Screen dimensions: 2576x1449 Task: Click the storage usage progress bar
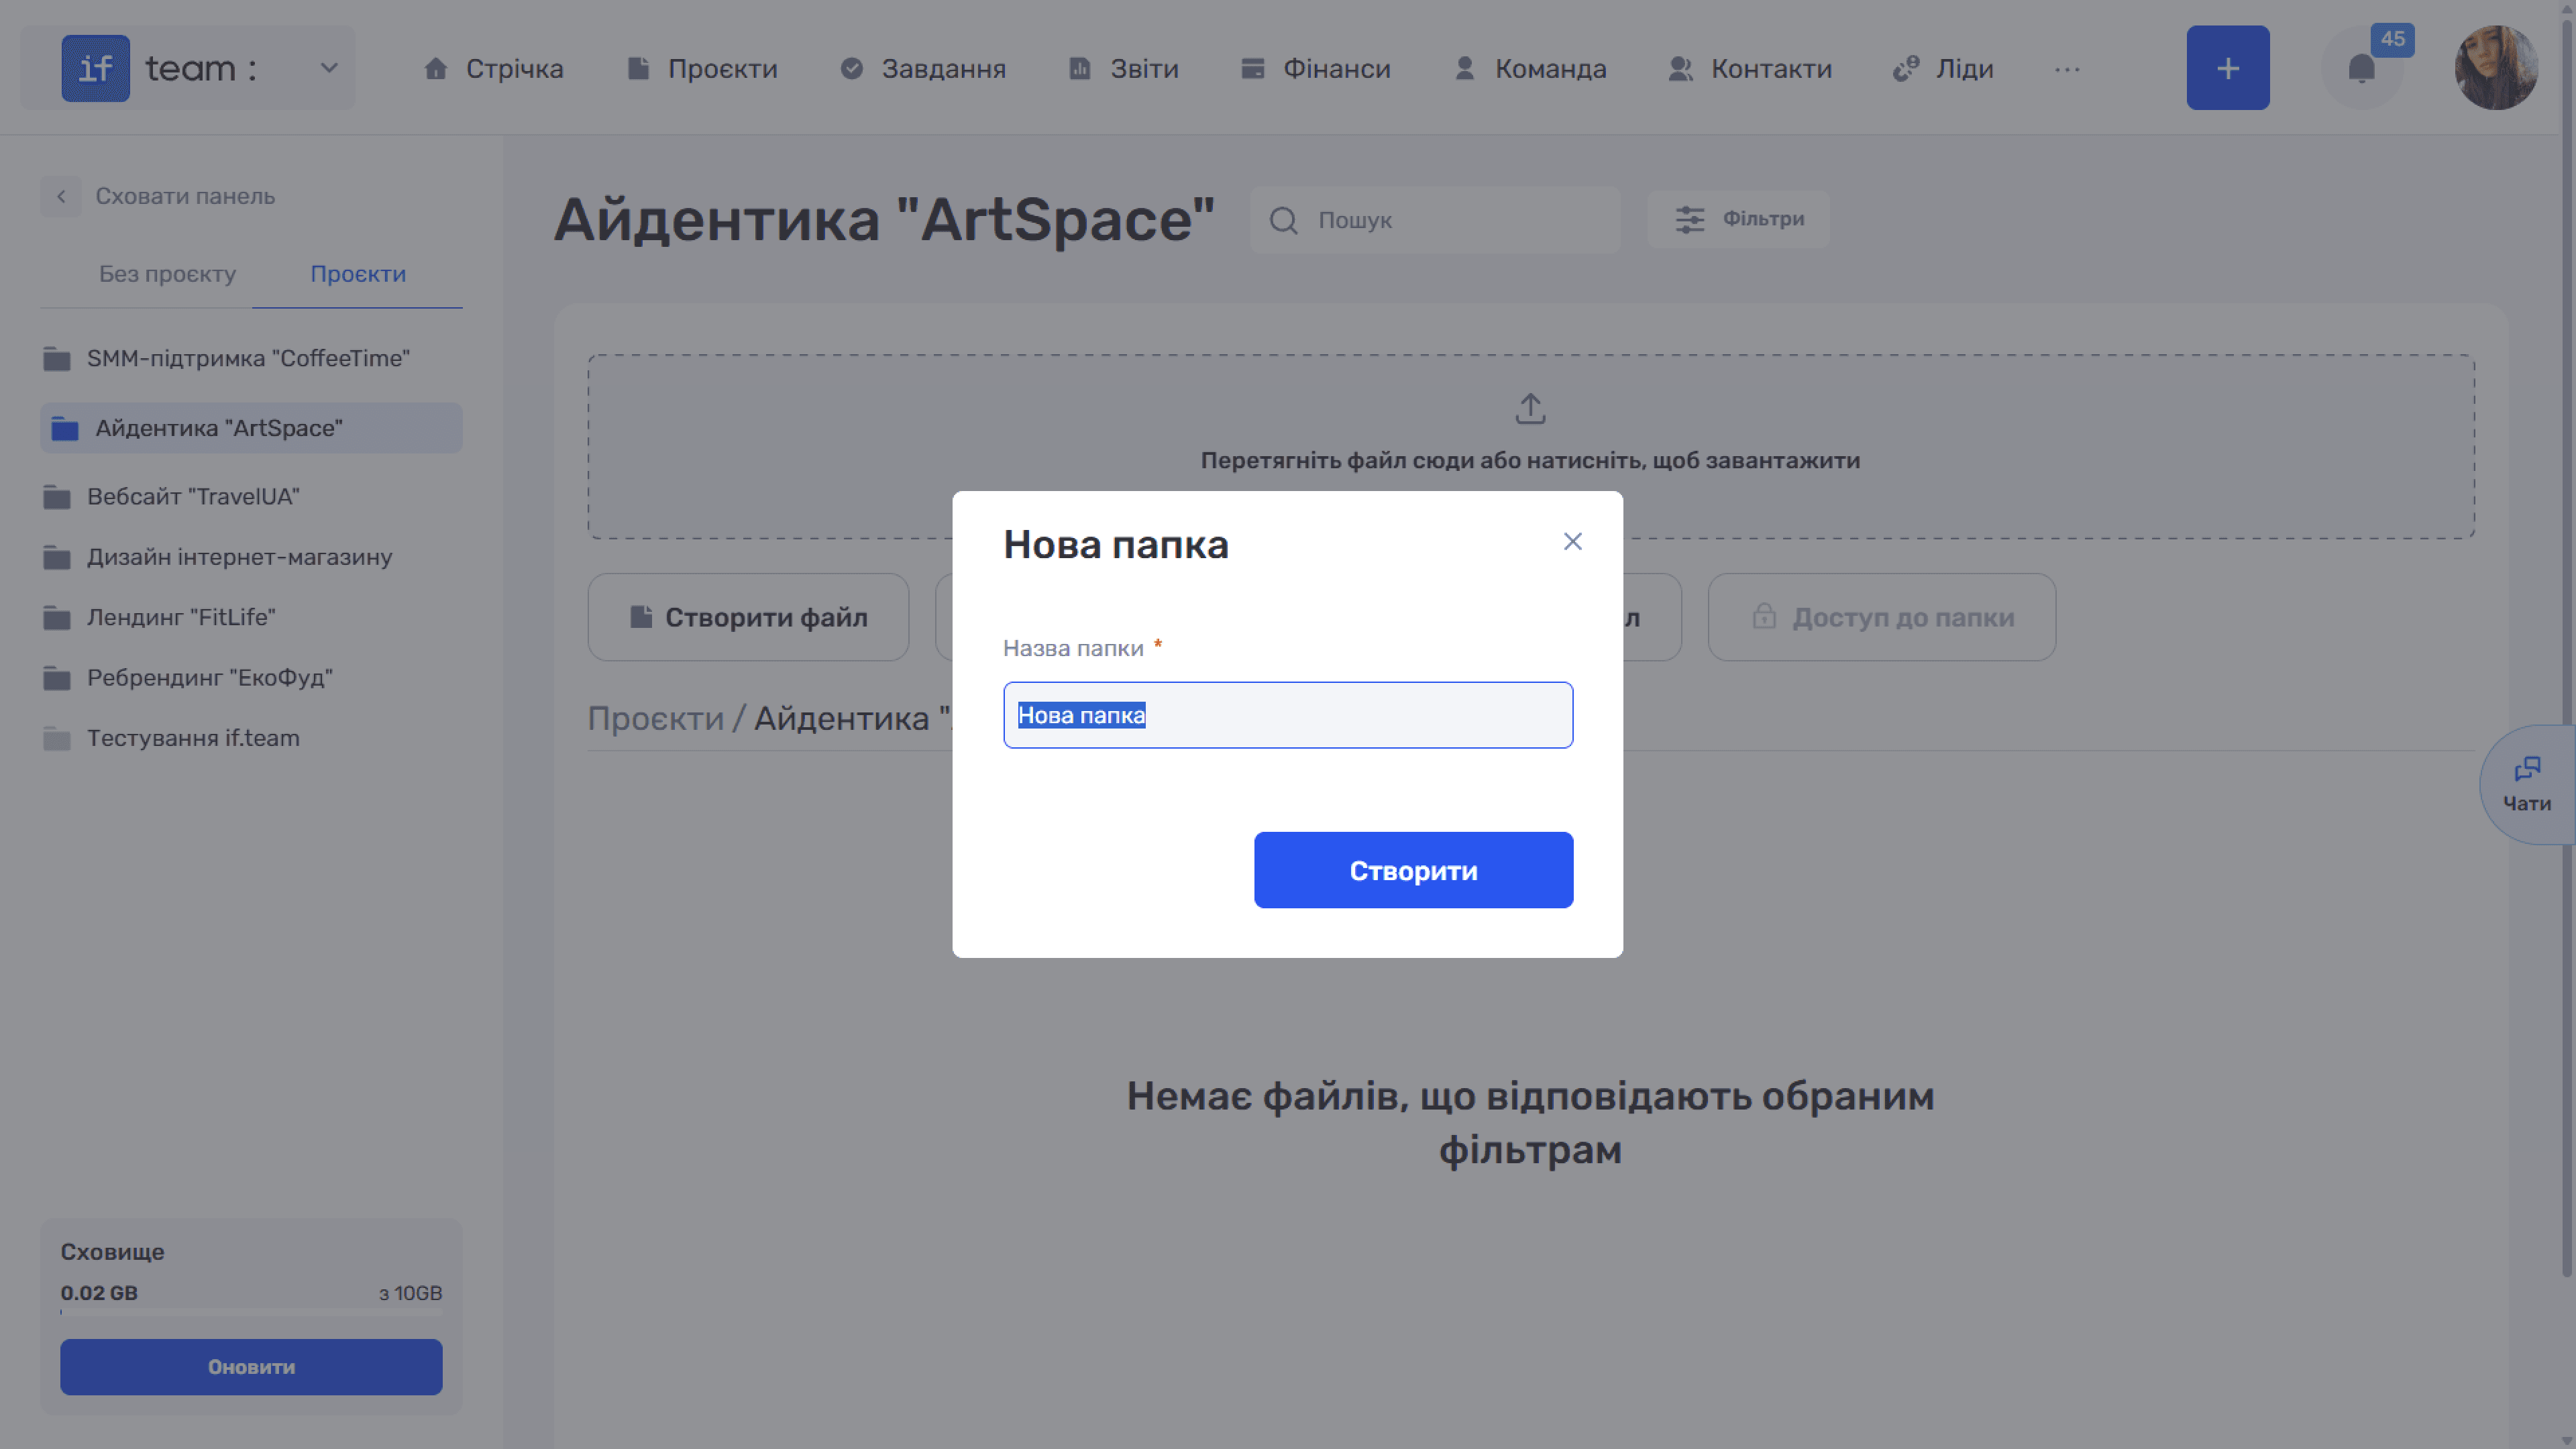point(251,1312)
